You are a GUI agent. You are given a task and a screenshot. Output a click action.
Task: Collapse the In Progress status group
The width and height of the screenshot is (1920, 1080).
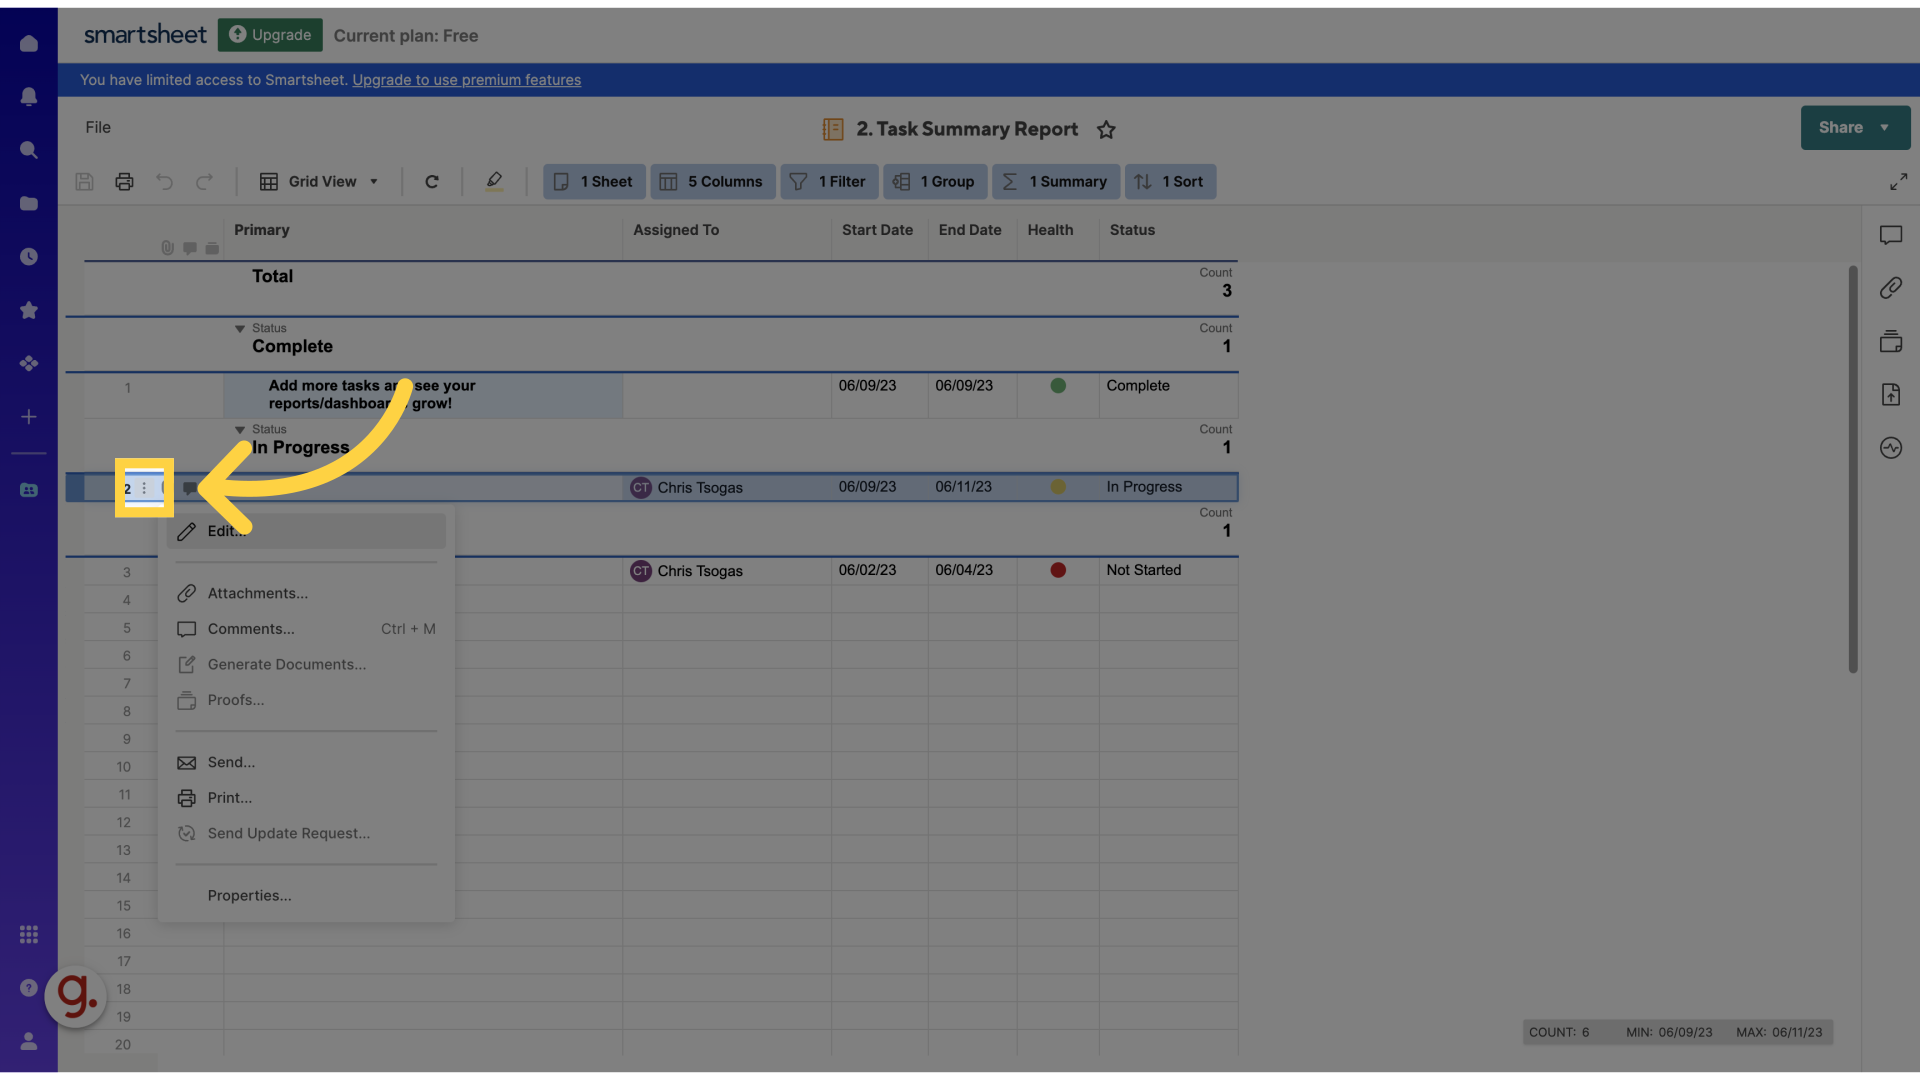pos(240,429)
